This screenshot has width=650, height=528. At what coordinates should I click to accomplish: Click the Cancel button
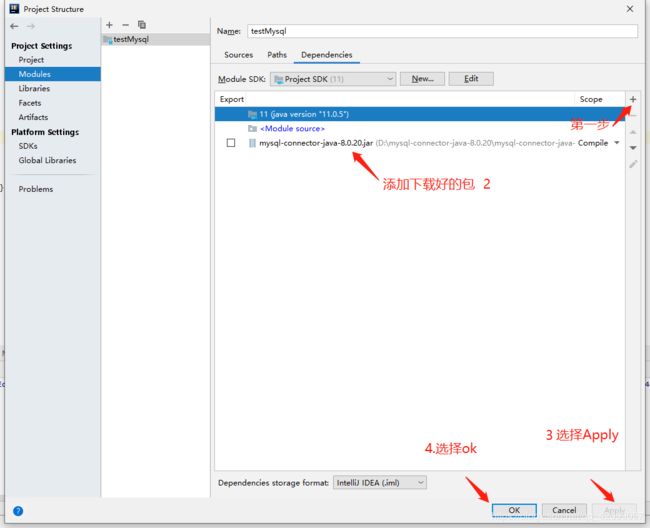tap(564, 510)
